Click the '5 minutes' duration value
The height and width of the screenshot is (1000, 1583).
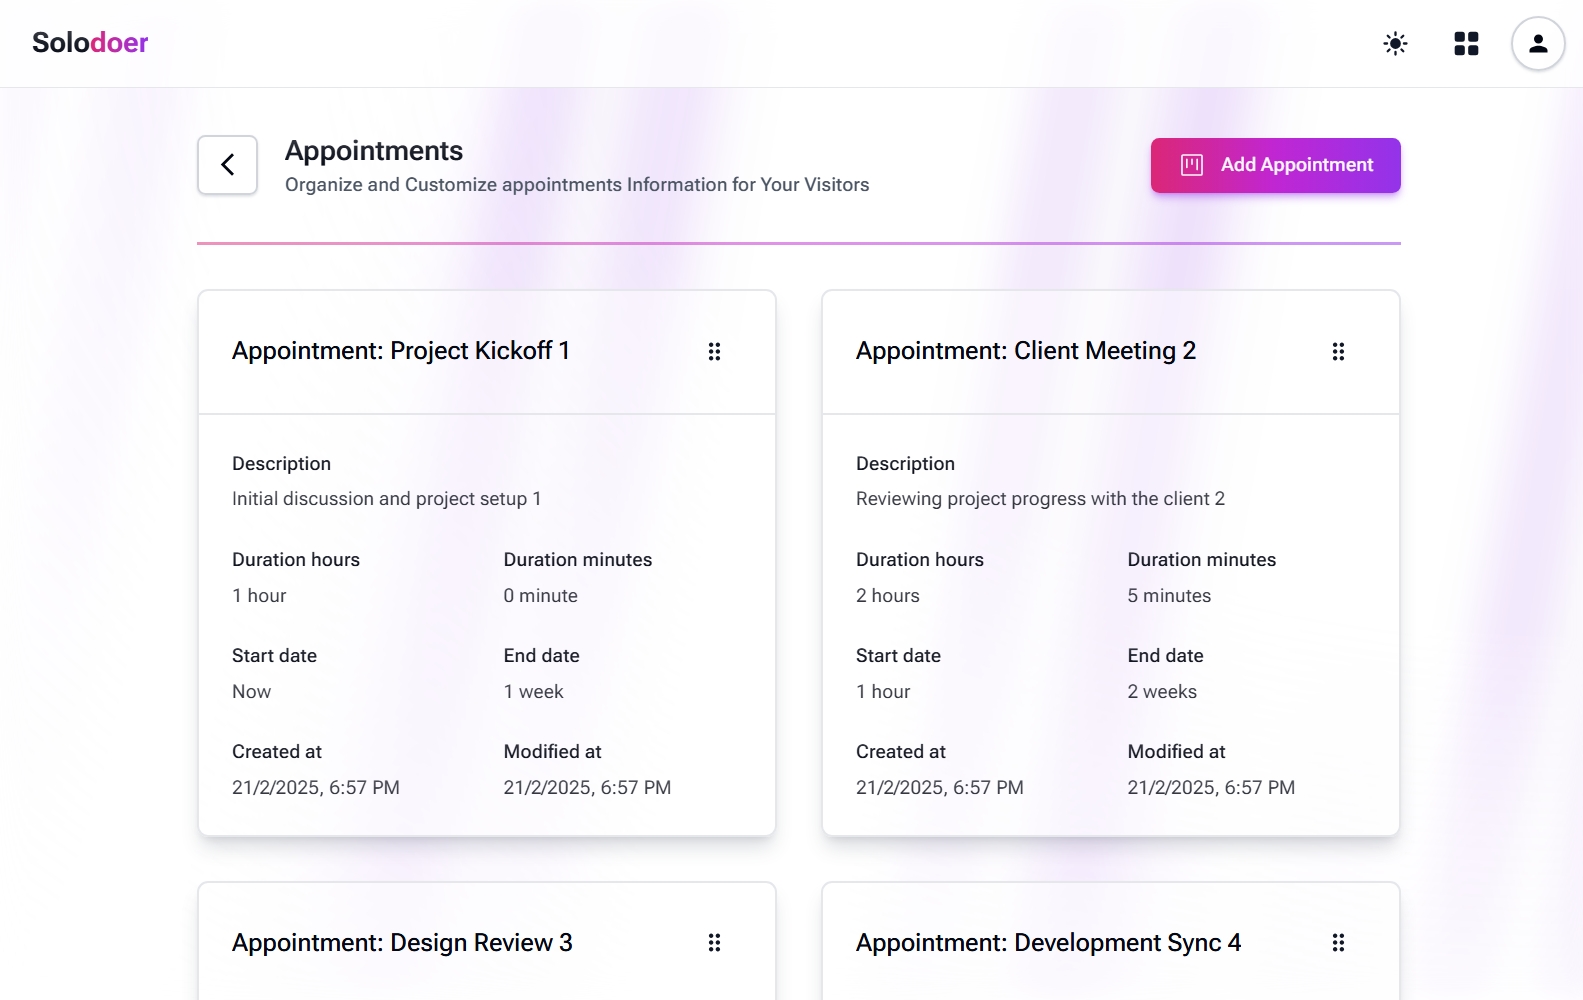[x=1169, y=596]
